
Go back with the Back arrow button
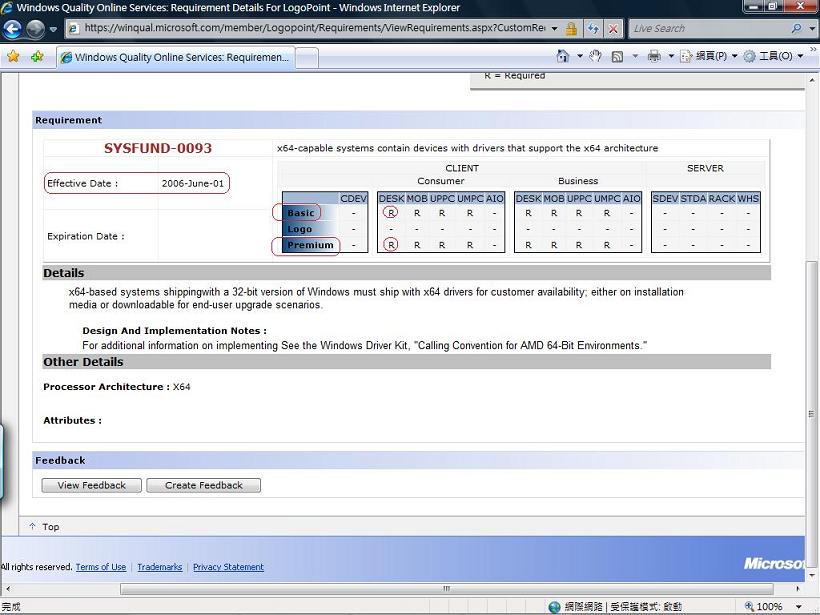12,29
